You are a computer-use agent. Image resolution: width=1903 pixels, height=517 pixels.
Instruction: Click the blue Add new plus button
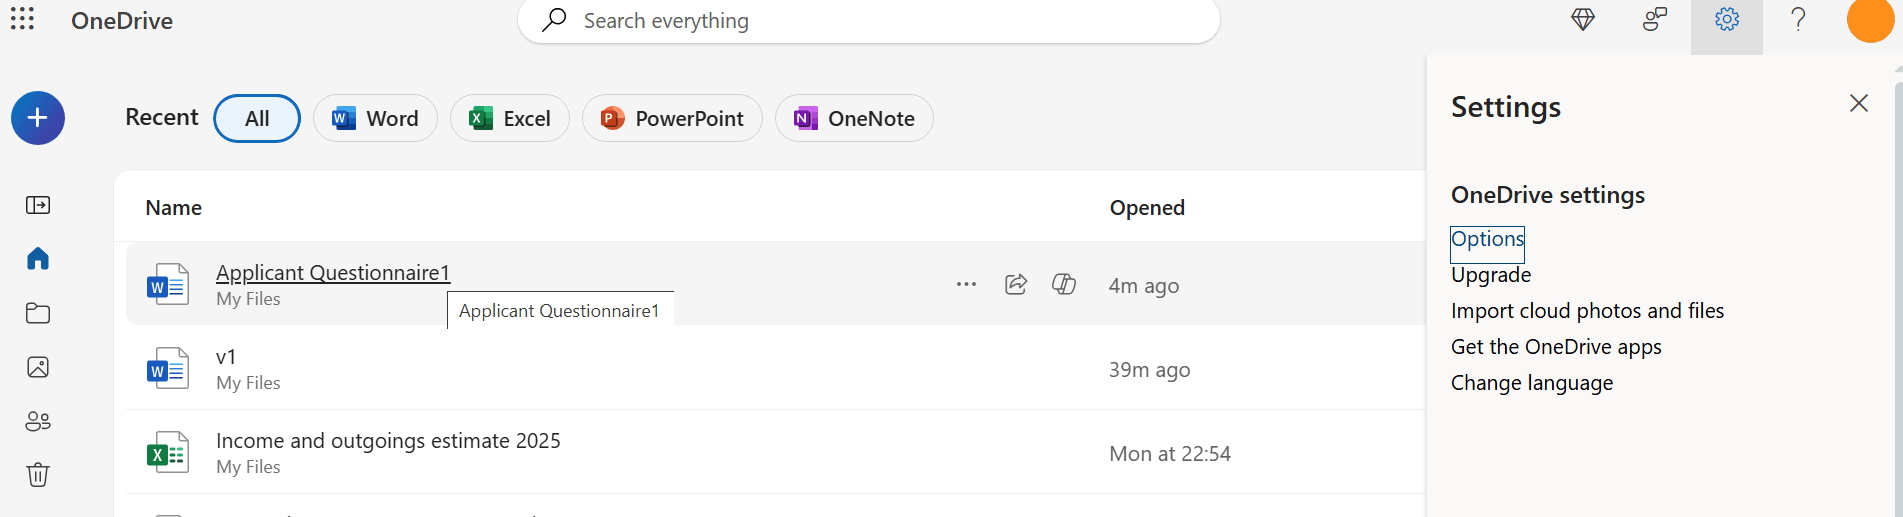(x=38, y=118)
